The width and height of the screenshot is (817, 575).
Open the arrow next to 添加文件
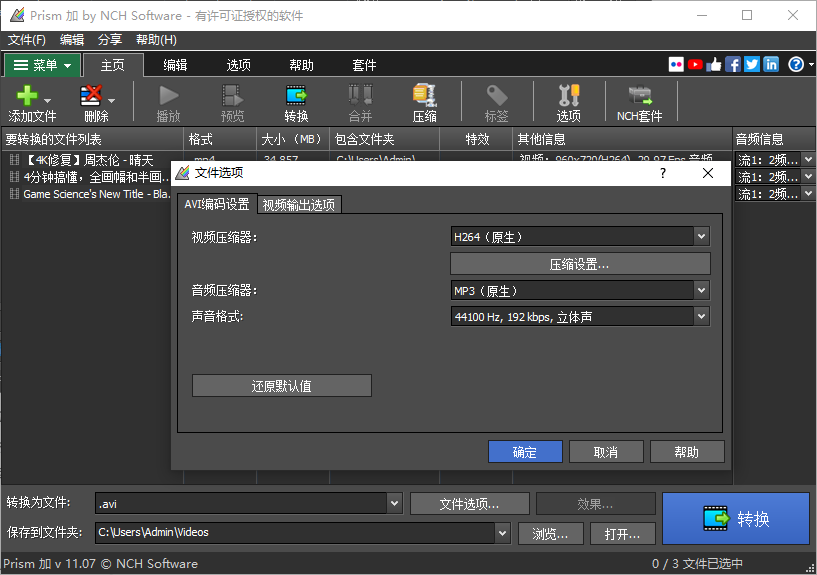click(x=47, y=100)
